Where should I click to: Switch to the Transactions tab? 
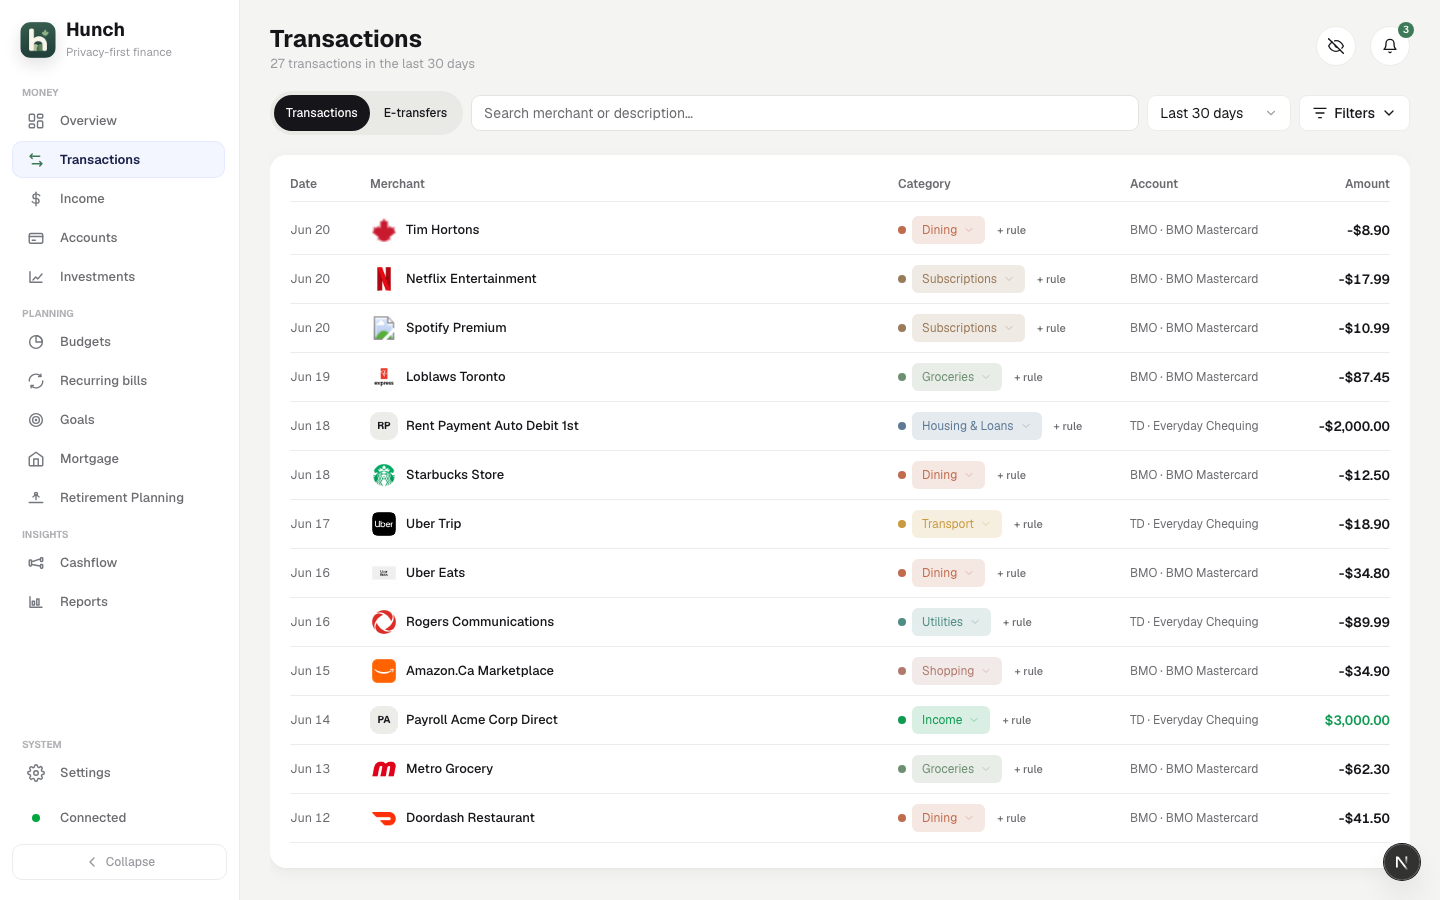322,113
